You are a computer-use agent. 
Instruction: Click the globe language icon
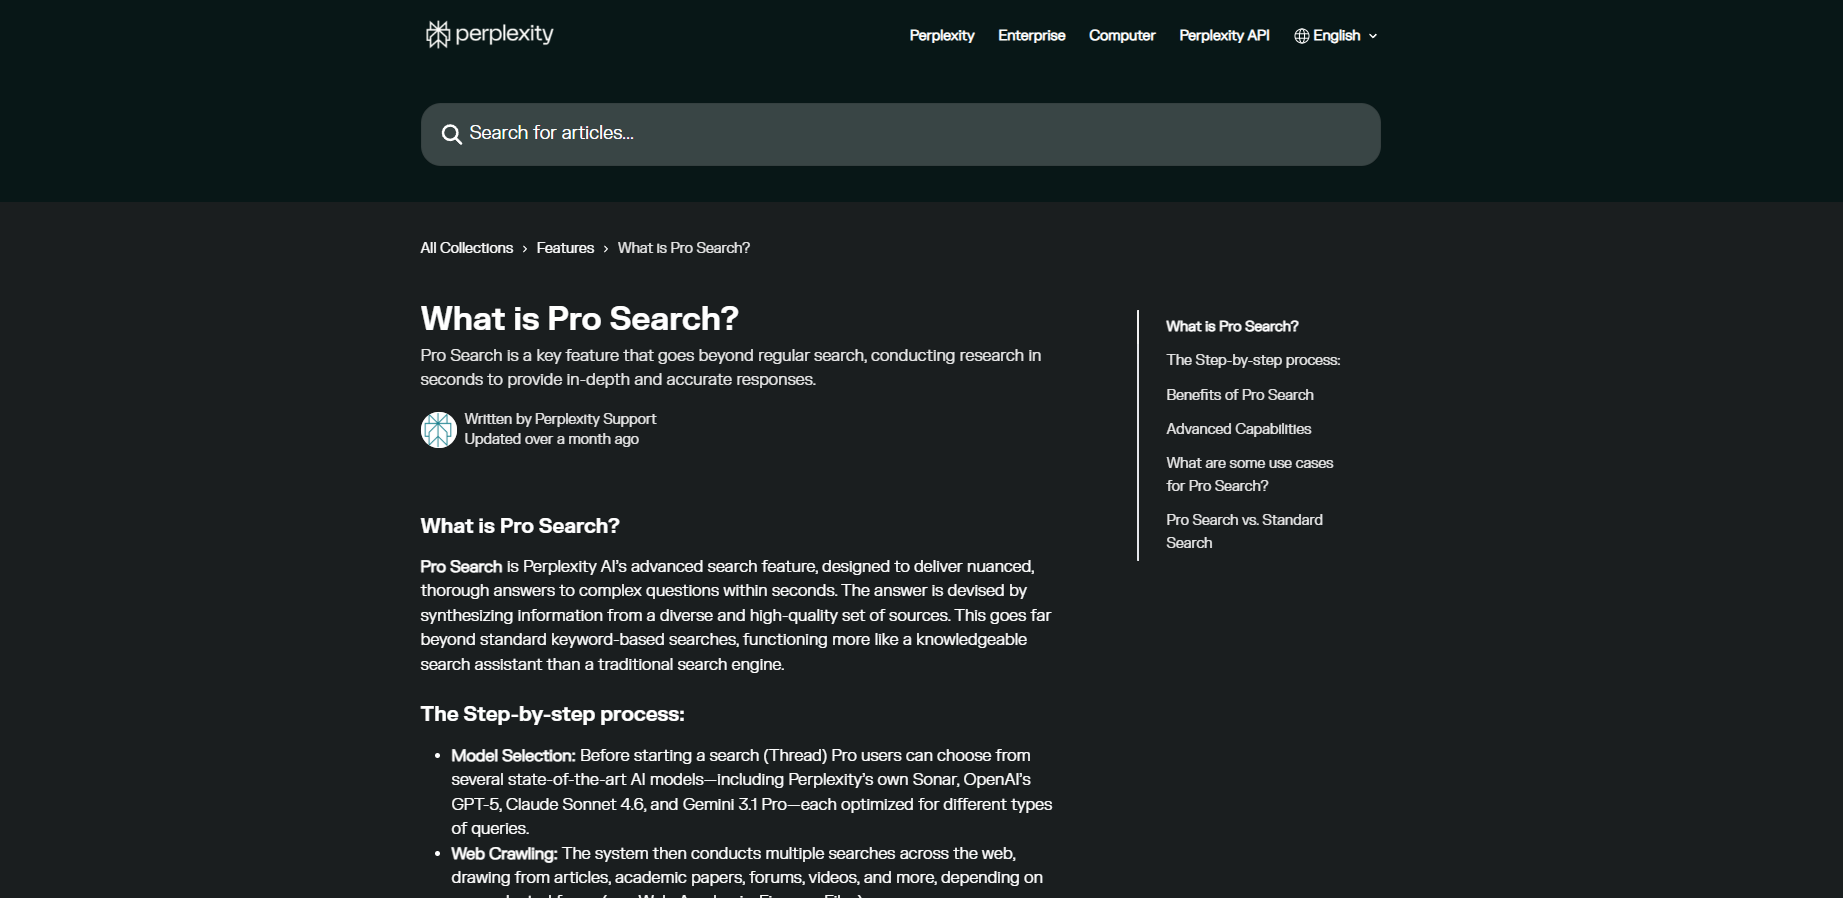coord(1301,36)
